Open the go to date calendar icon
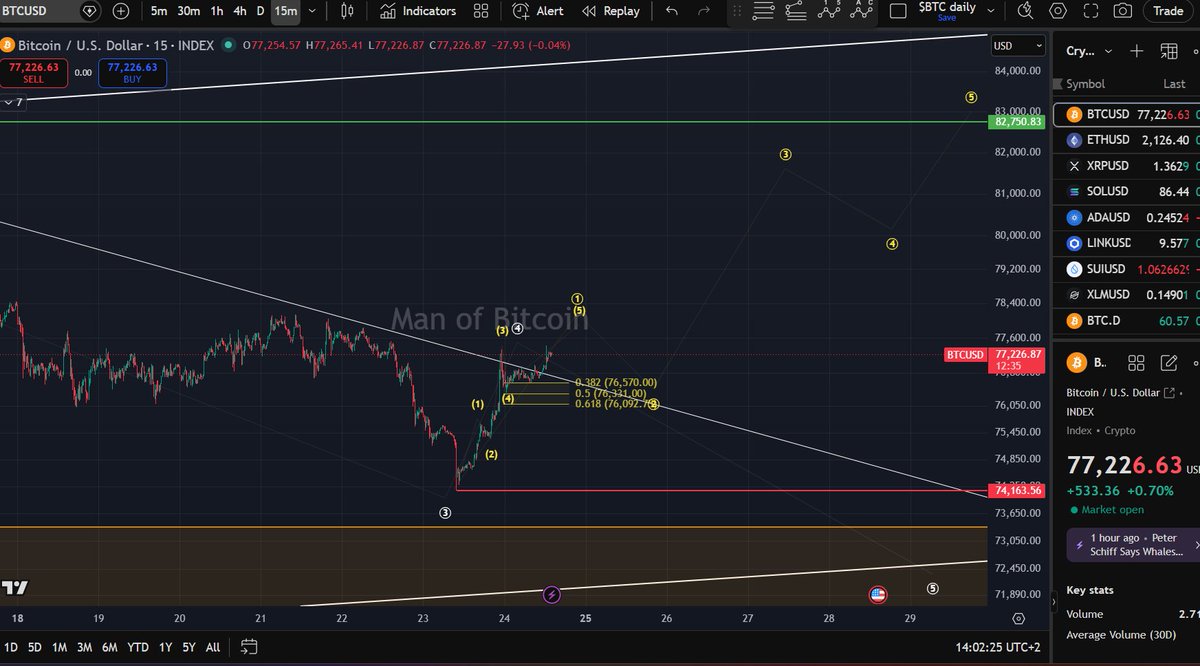 tap(249, 647)
